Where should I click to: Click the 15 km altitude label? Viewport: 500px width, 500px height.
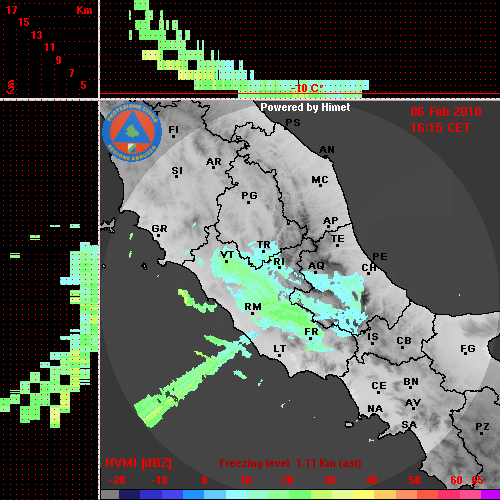pyautogui.click(x=24, y=22)
